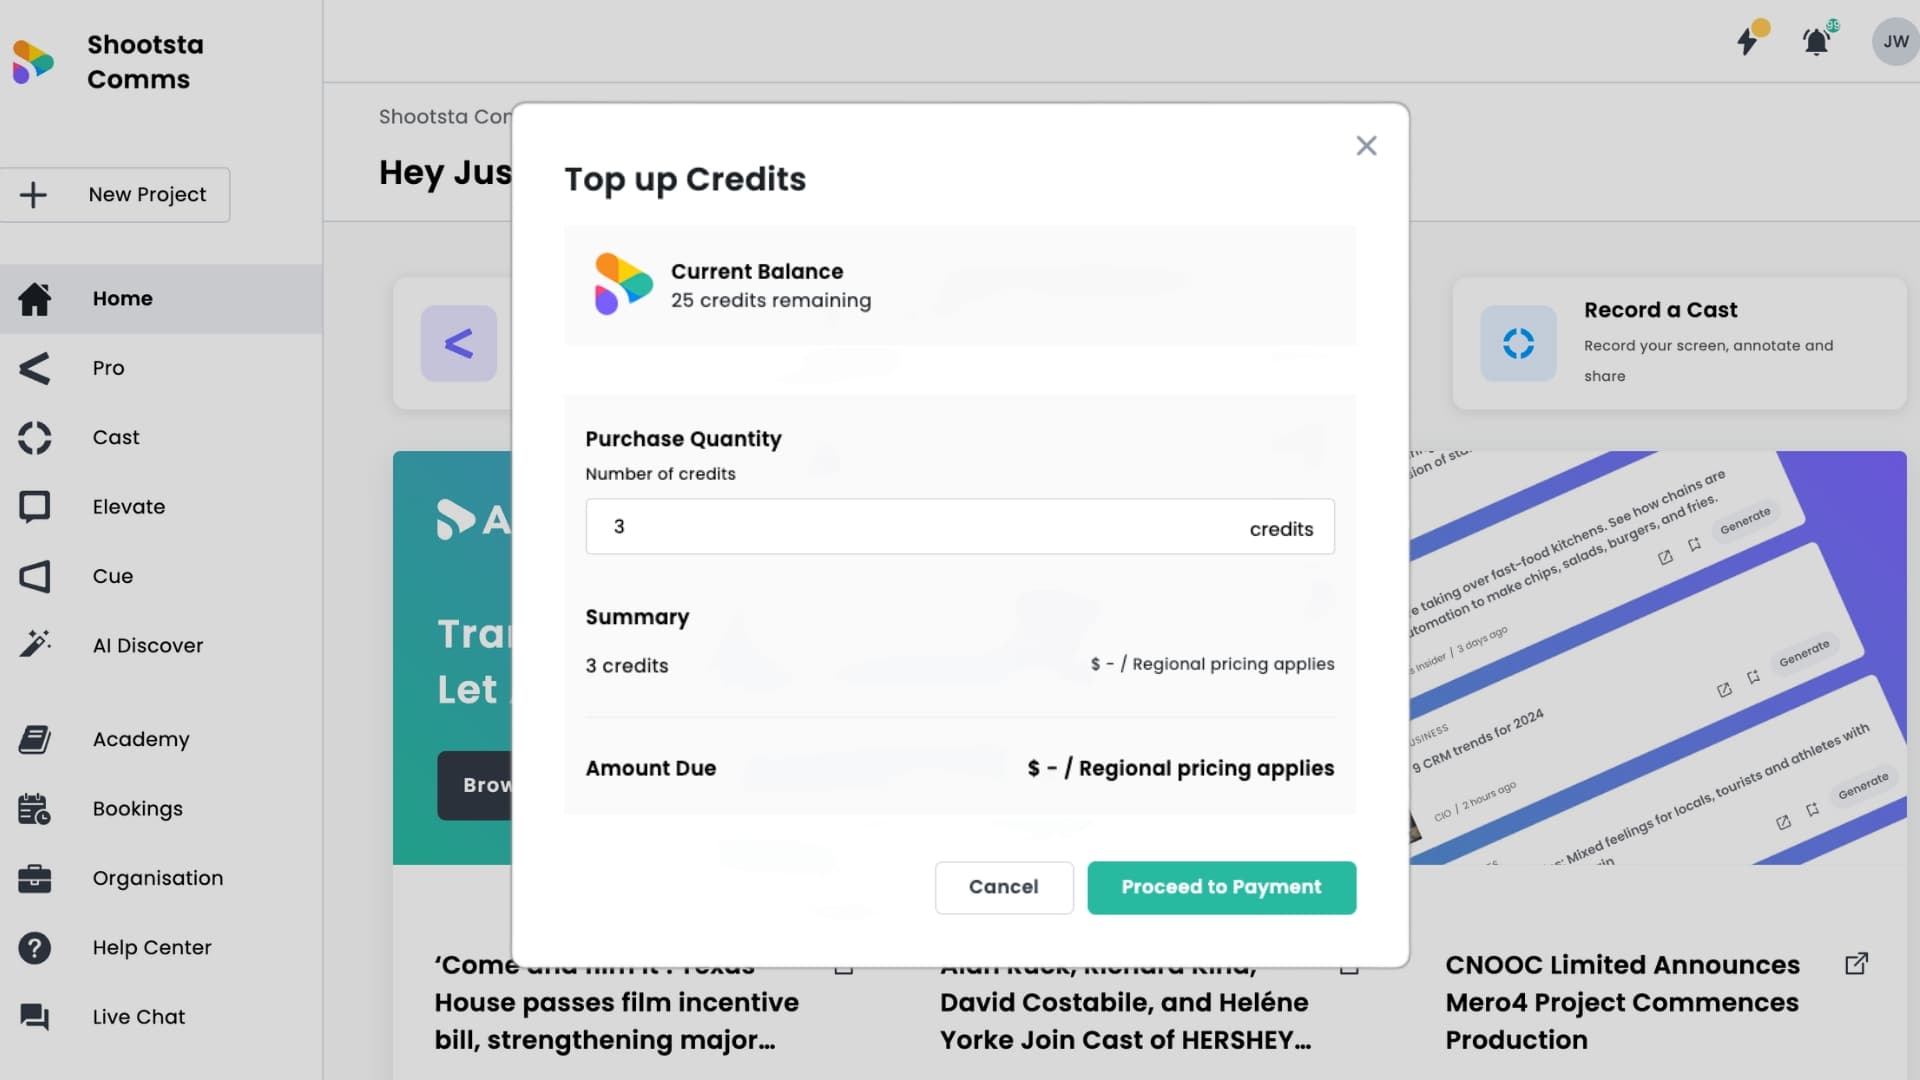The width and height of the screenshot is (1920, 1080).
Task: Click the Organisation briefcase icon
Action: (x=35, y=878)
